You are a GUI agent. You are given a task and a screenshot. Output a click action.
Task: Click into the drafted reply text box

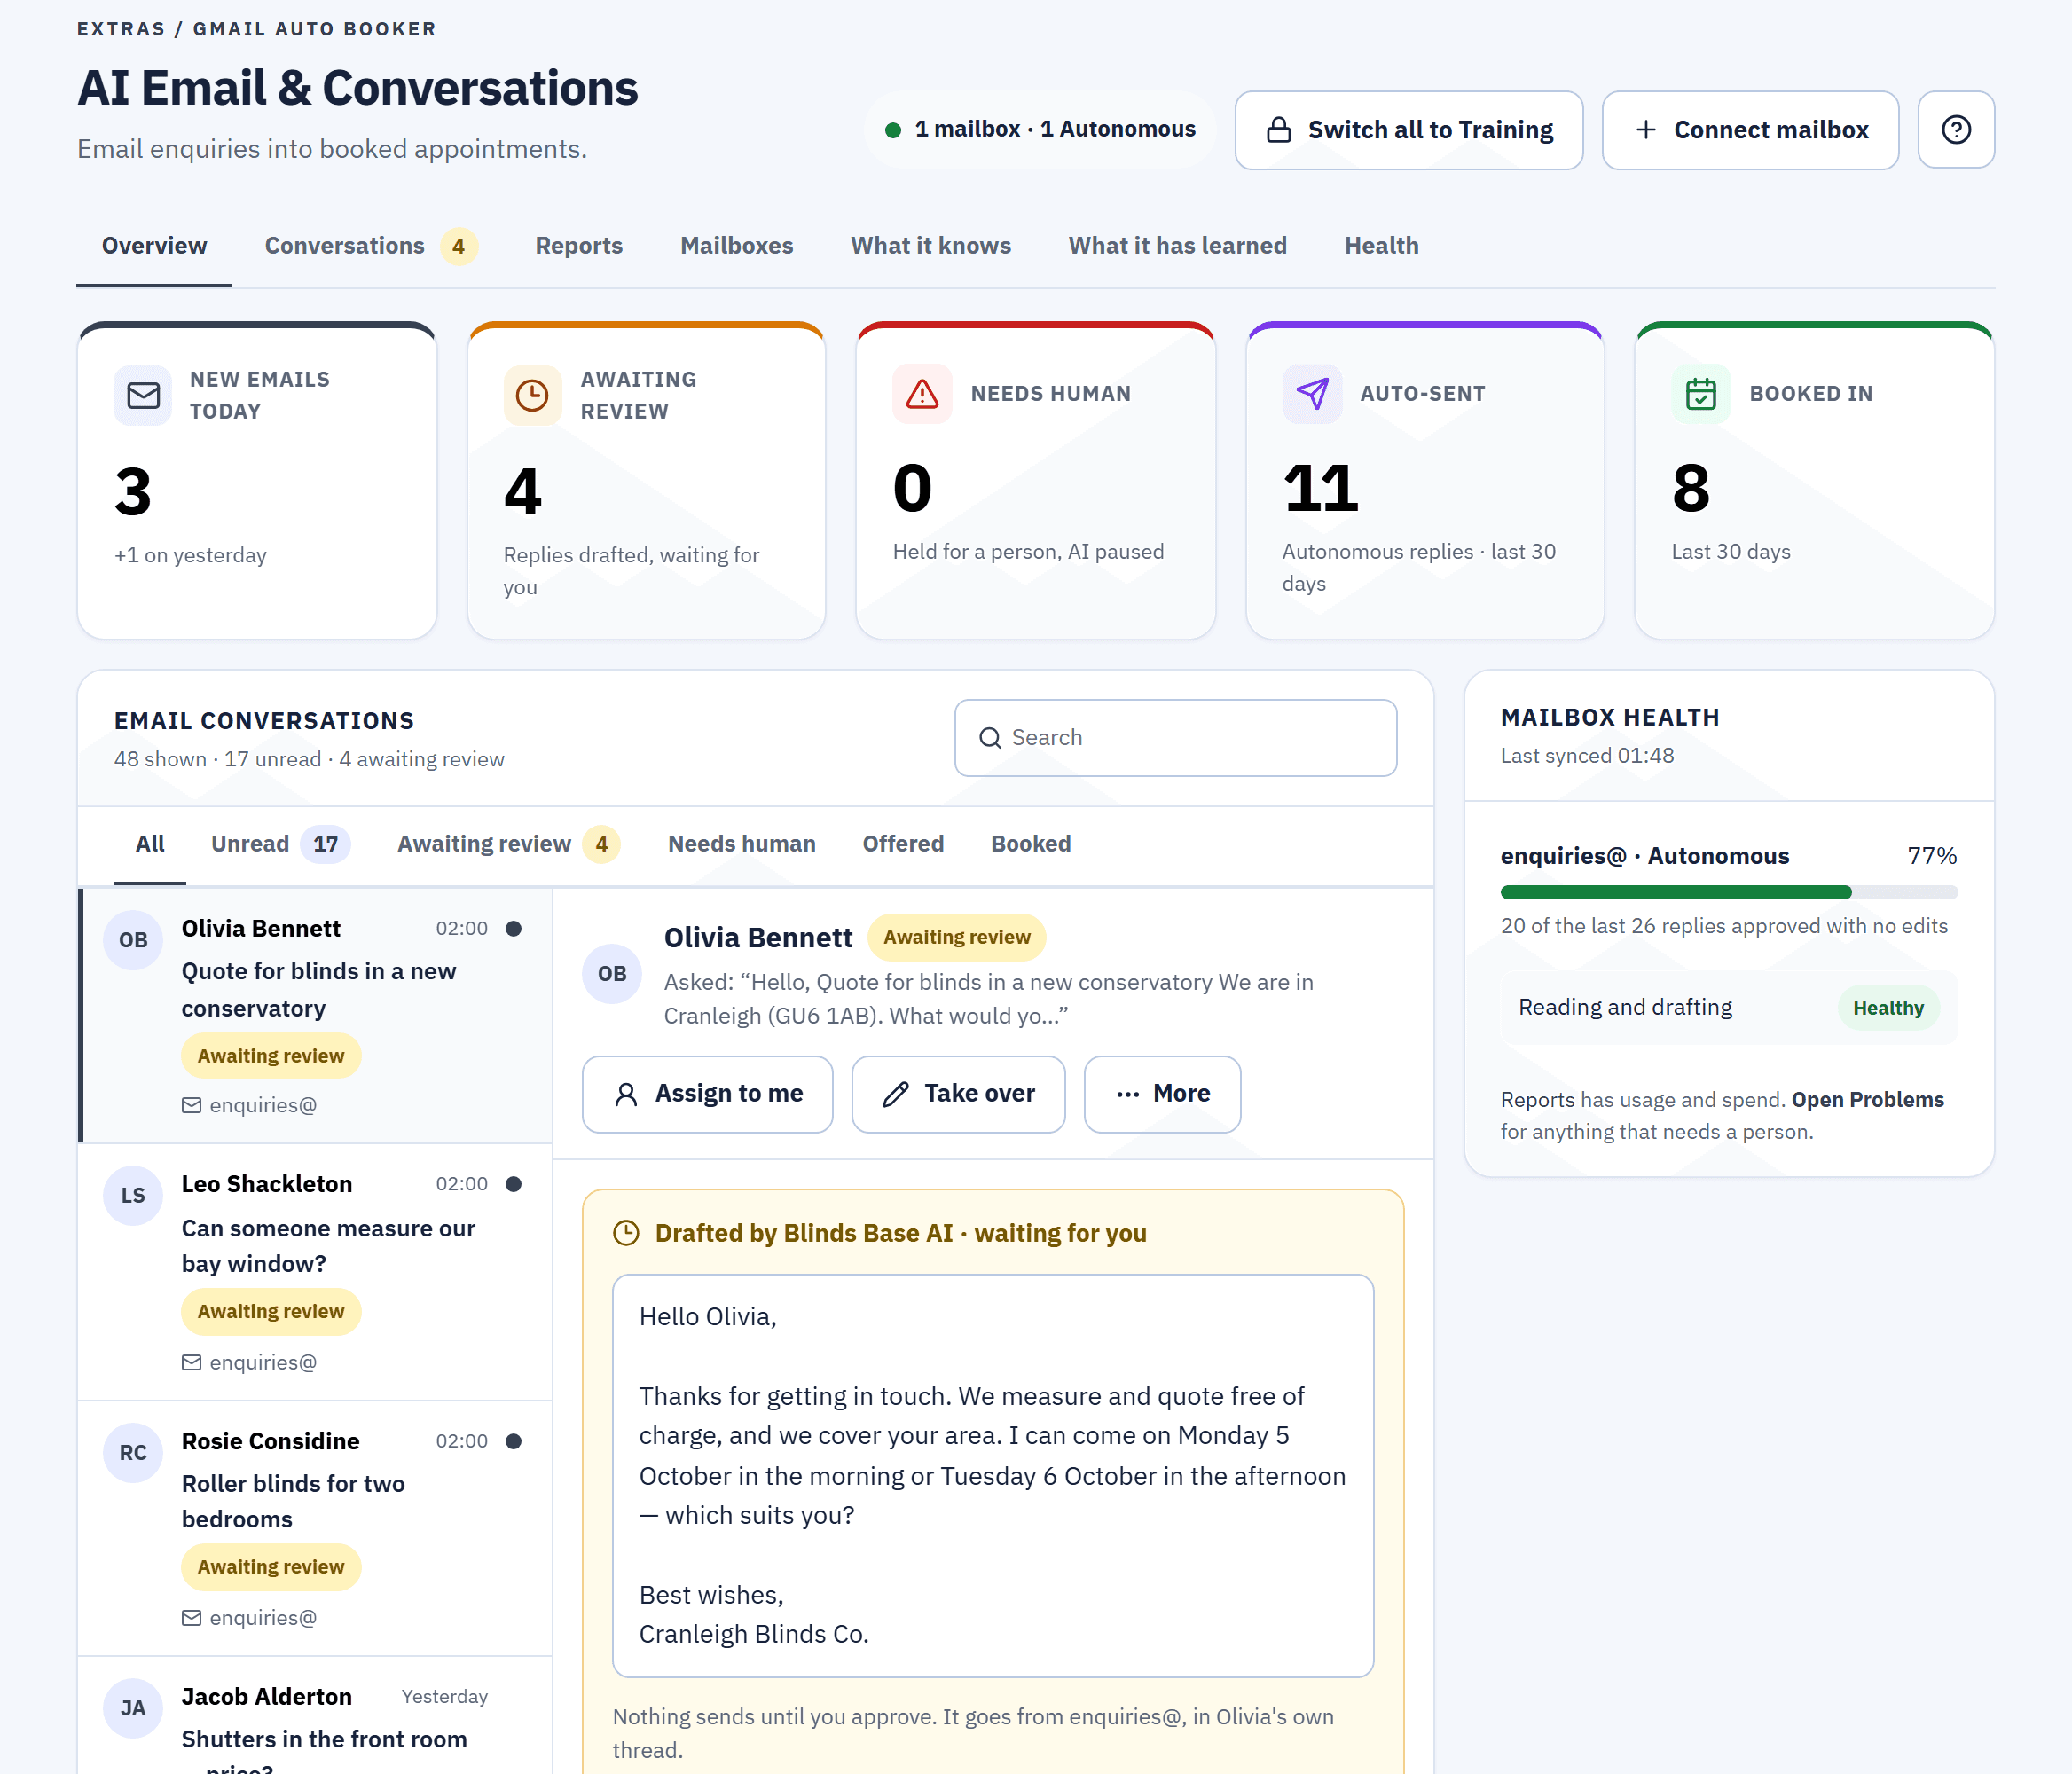[992, 1475]
